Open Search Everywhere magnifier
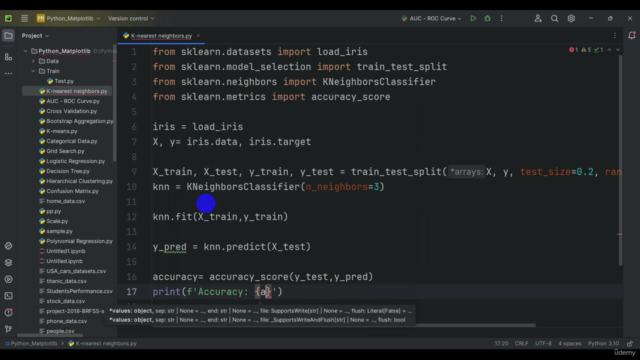 tap(554, 18)
